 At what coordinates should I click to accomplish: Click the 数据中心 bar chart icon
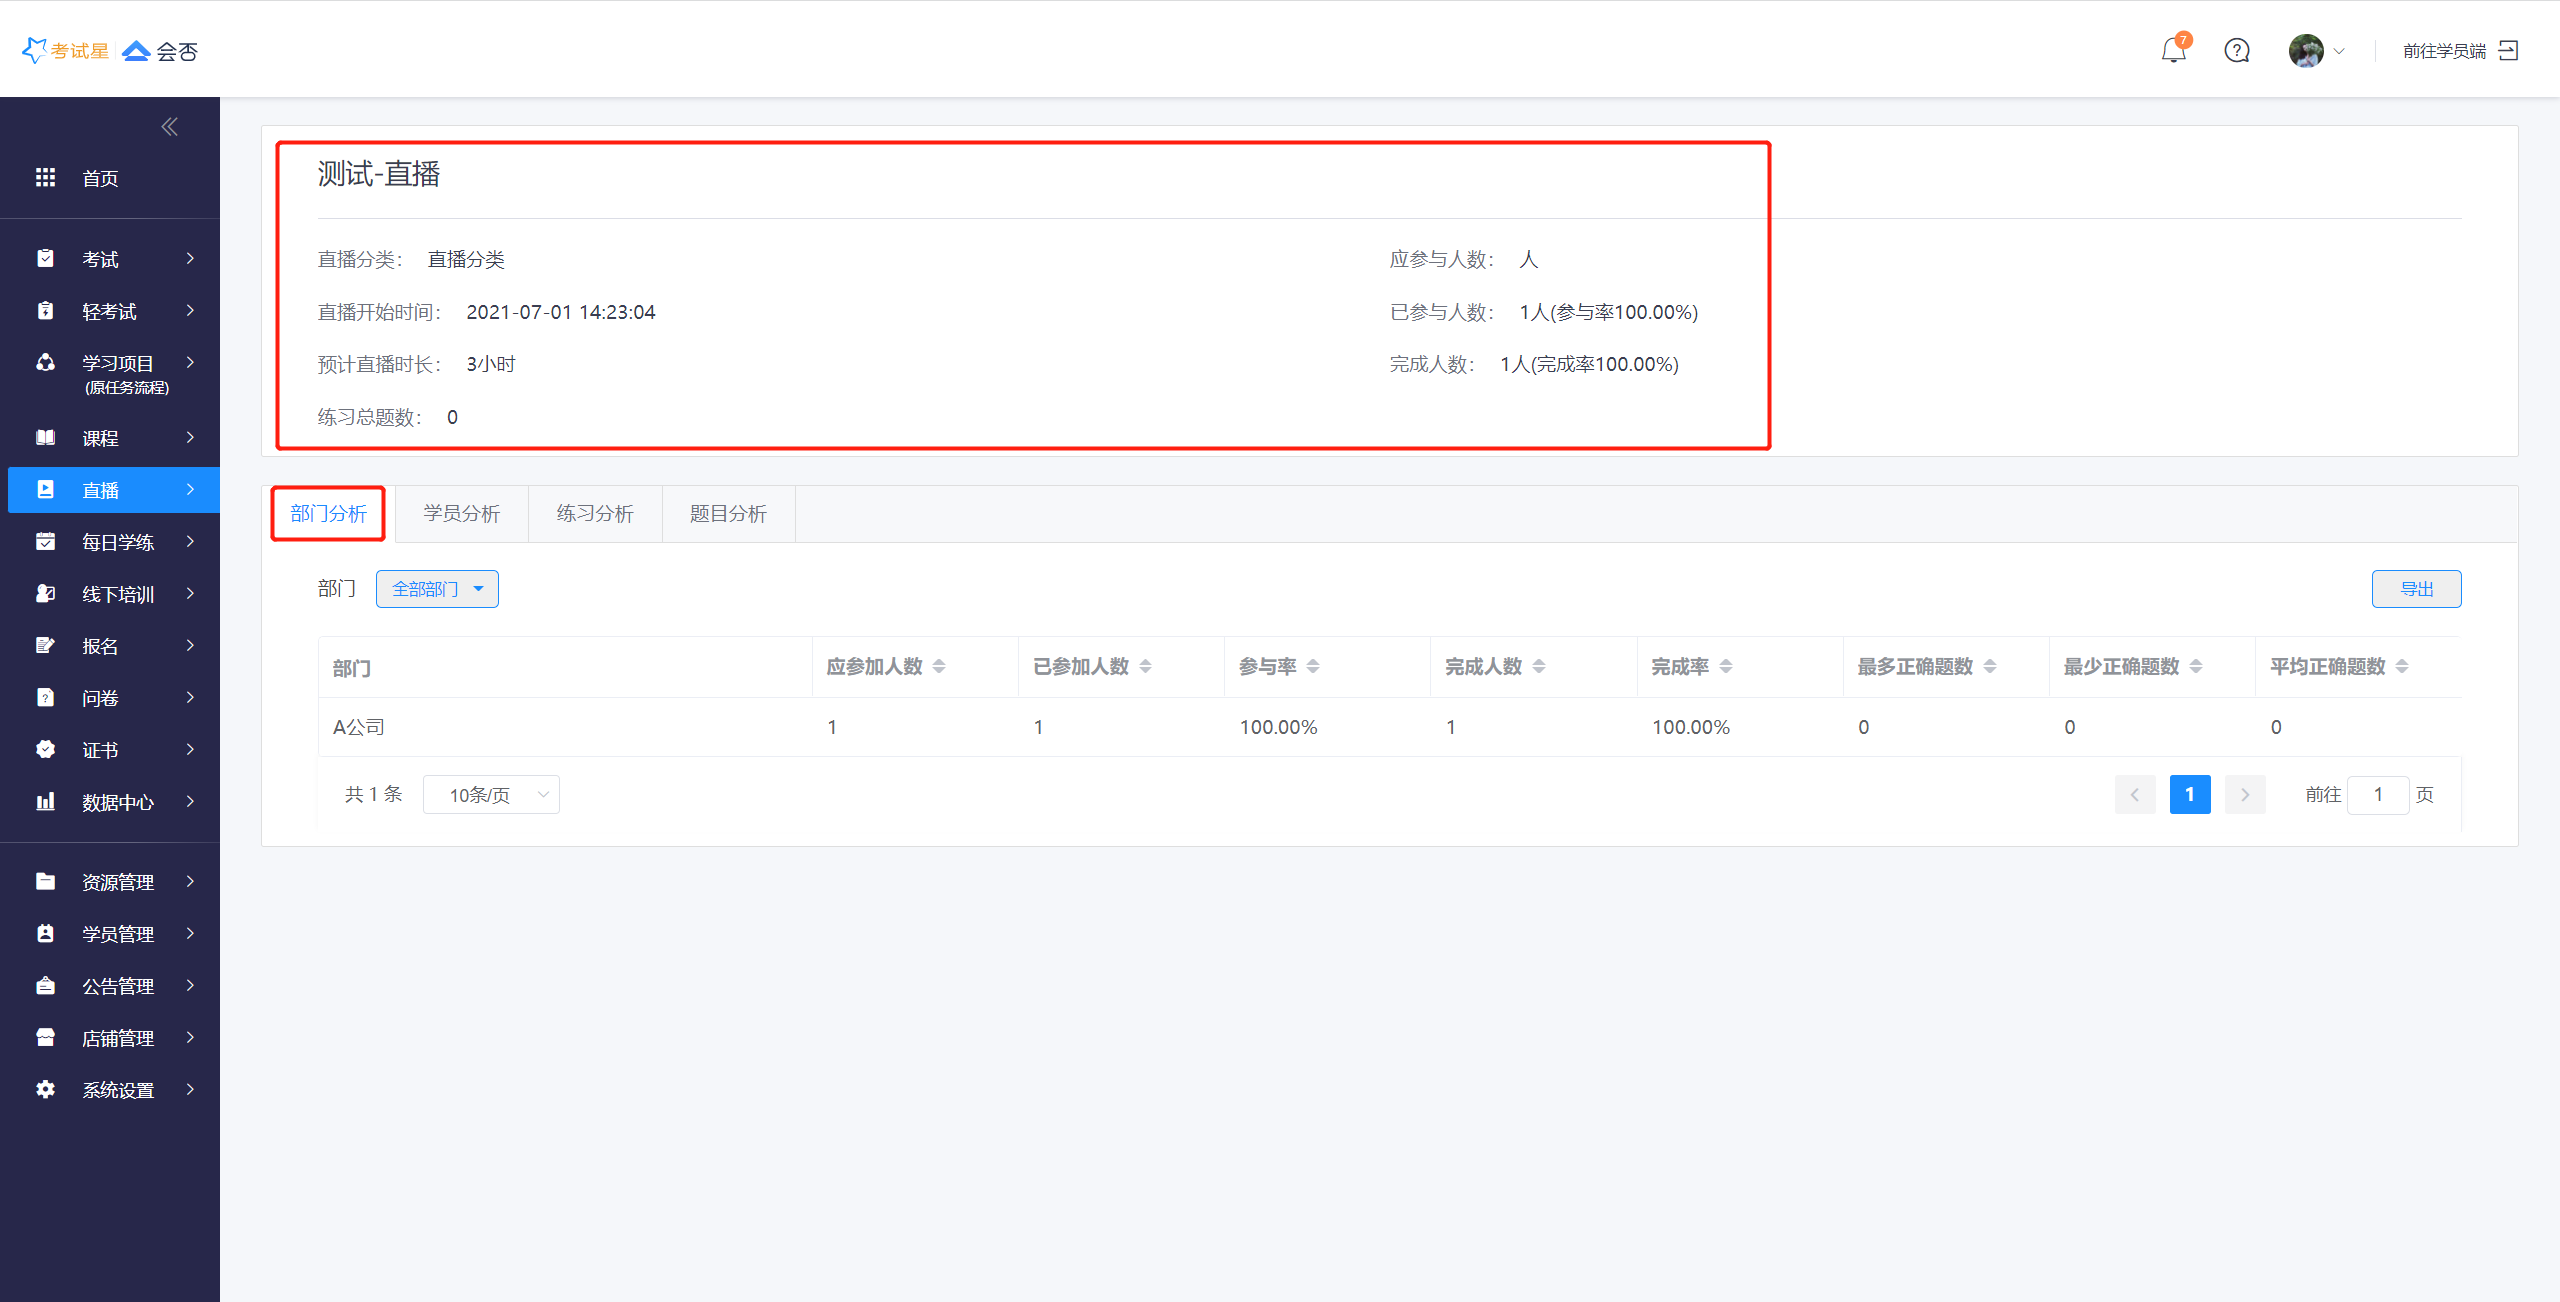pos(45,801)
